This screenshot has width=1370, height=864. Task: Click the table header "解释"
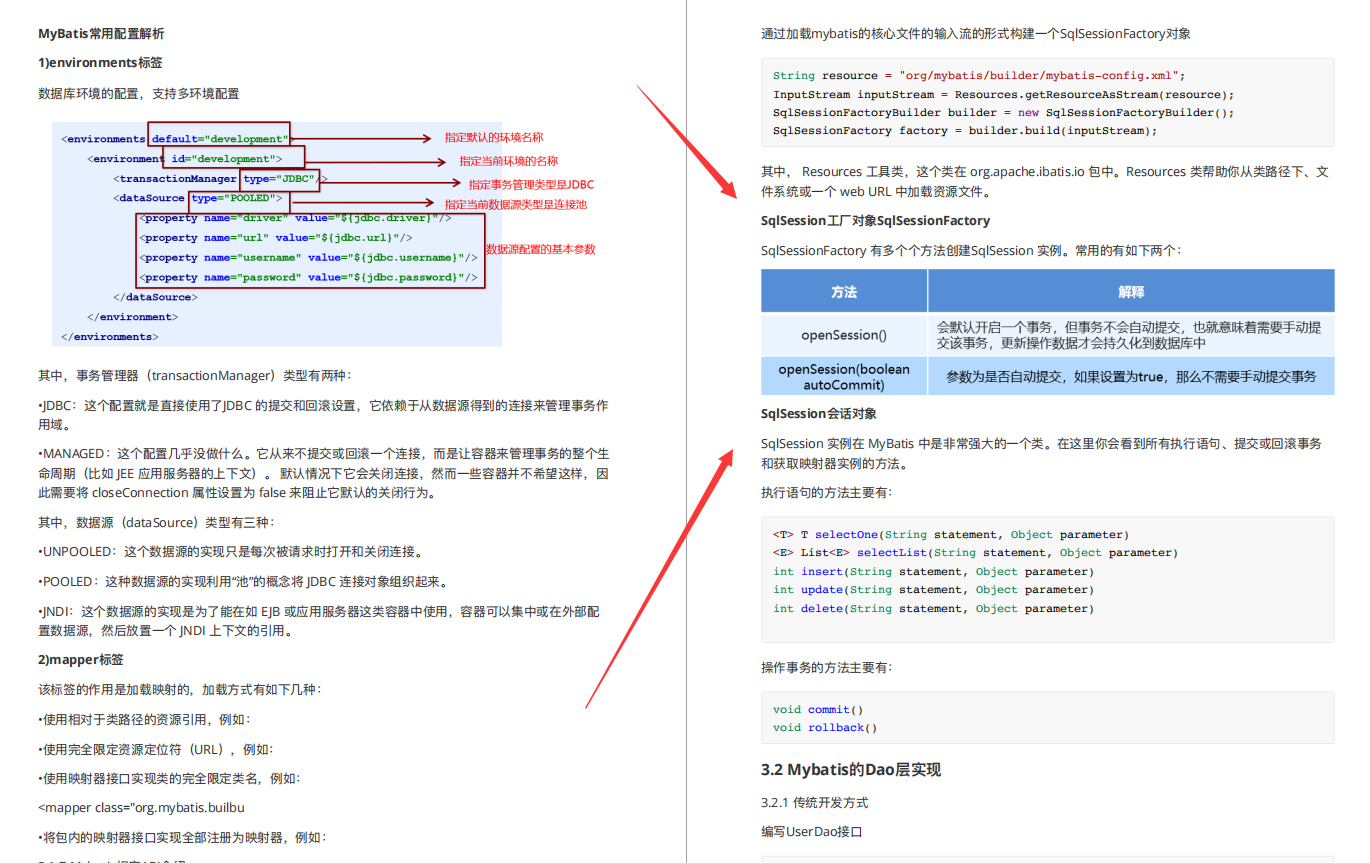tap(1131, 292)
